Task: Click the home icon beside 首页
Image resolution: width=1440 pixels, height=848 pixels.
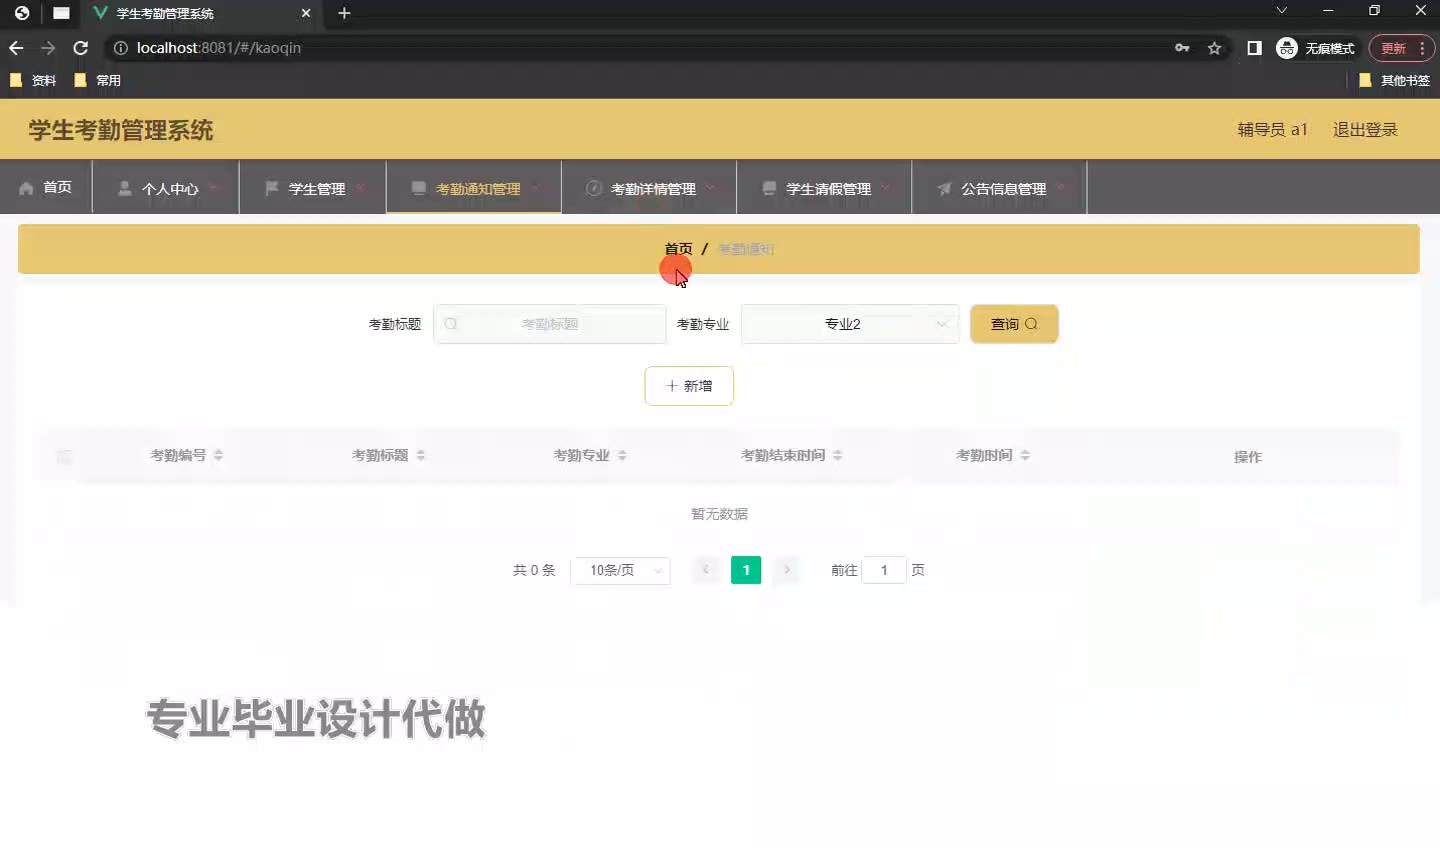Action: 26,188
